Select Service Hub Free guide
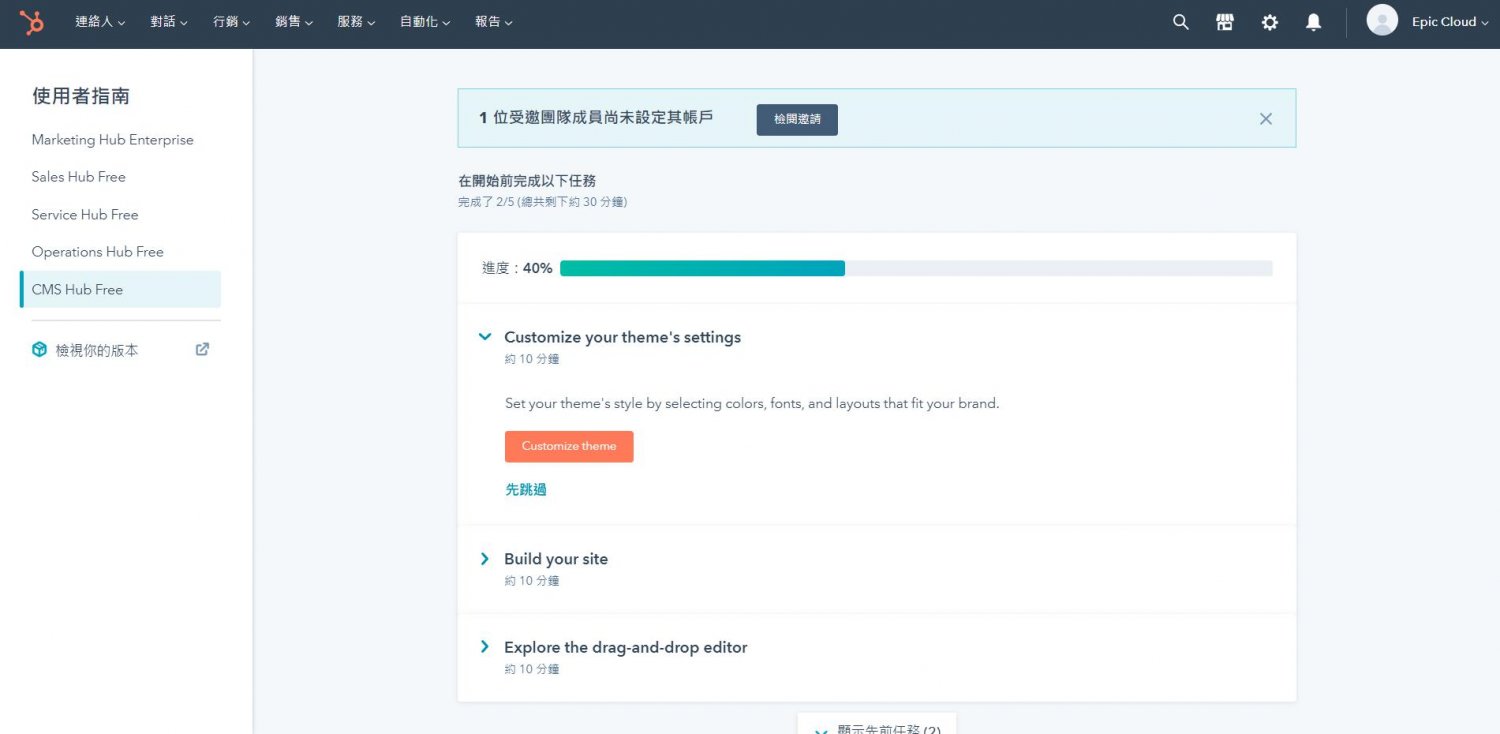The image size is (1500, 734). pos(85,215)
